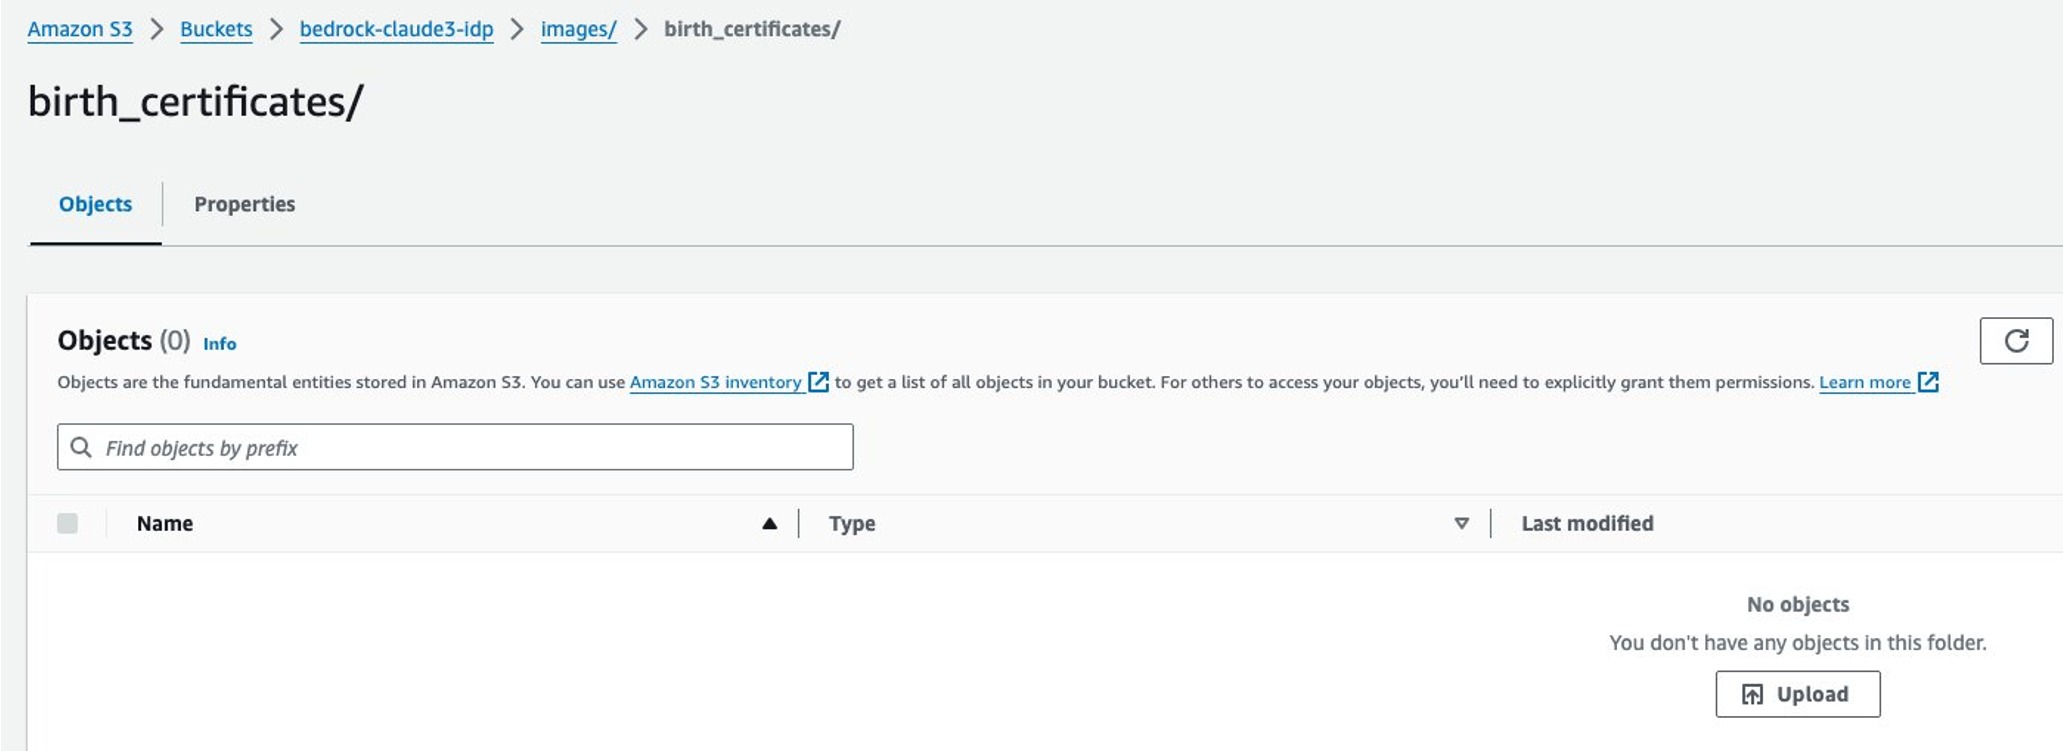Open Amazon S3 inventory link
This screenshot has height=751, width=2063.
click(715, 382)
